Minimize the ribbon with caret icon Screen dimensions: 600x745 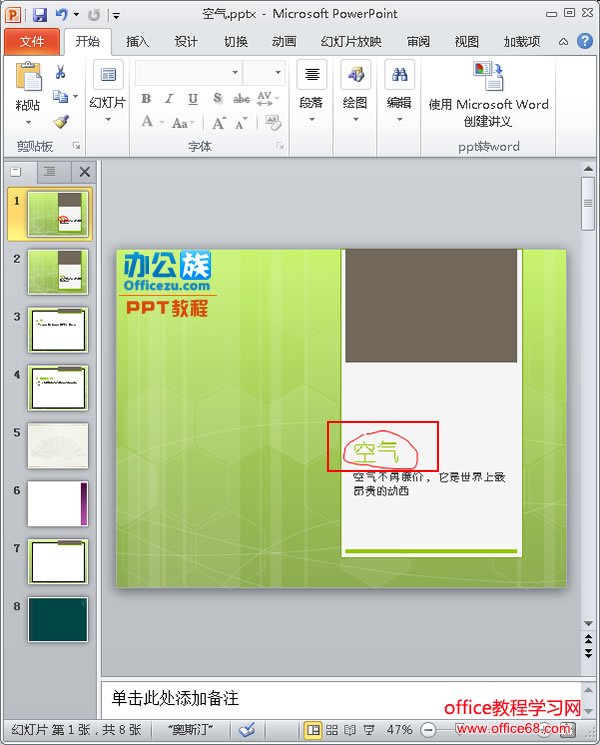(x=563, y=42)
